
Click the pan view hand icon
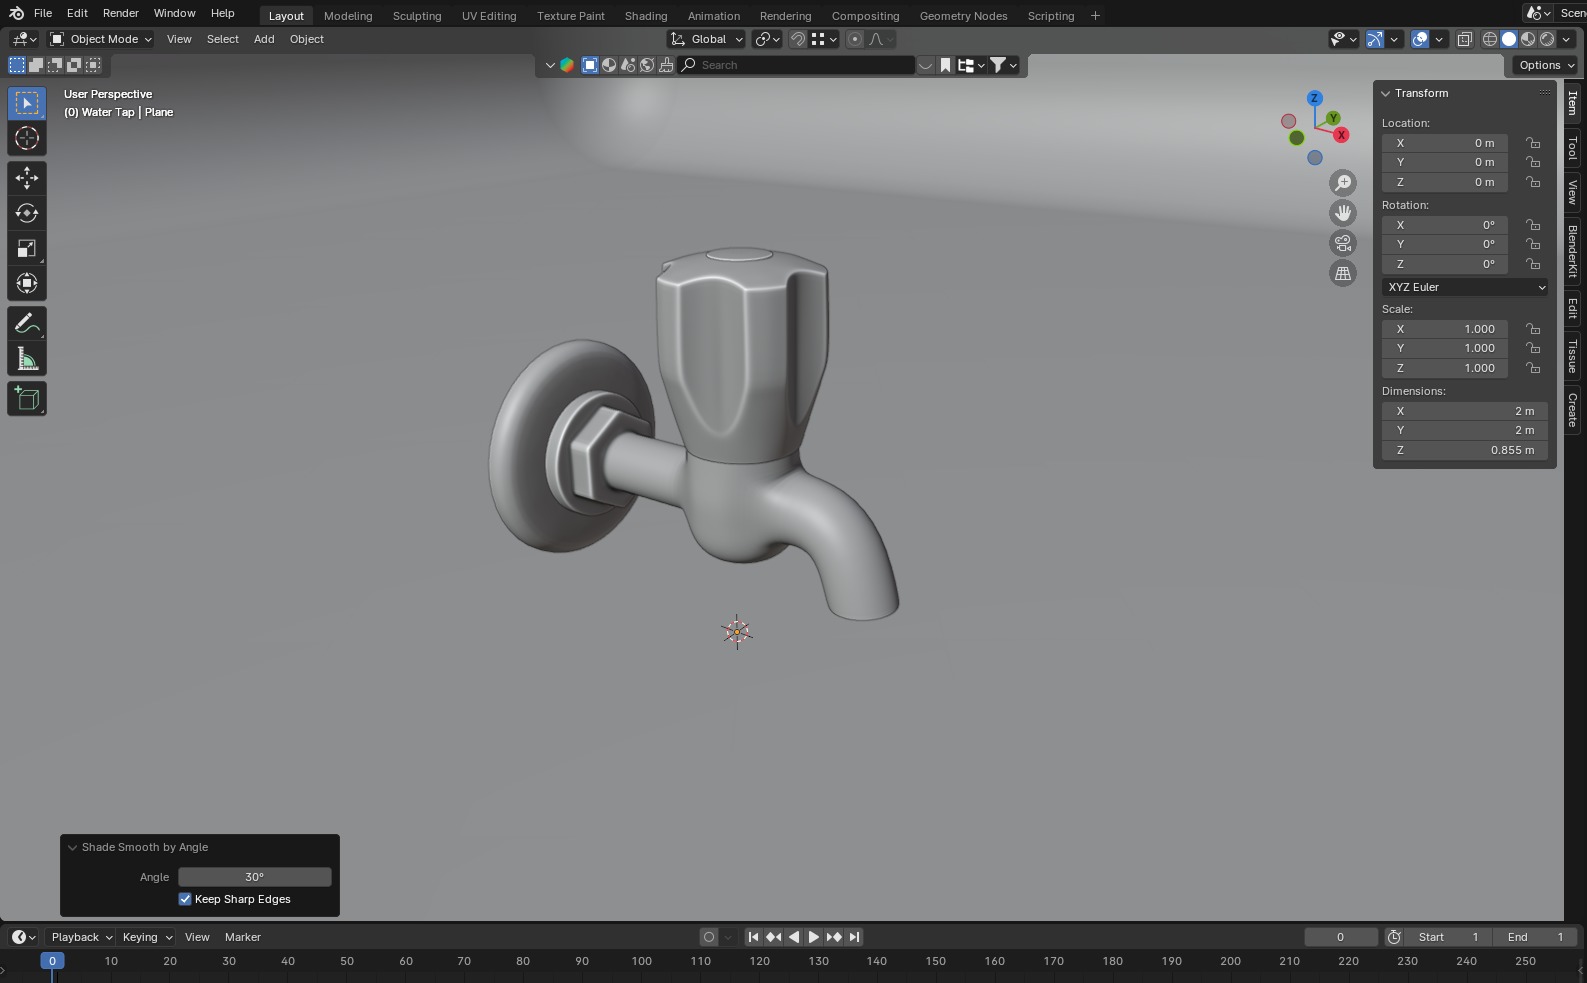coord(1343,213)
